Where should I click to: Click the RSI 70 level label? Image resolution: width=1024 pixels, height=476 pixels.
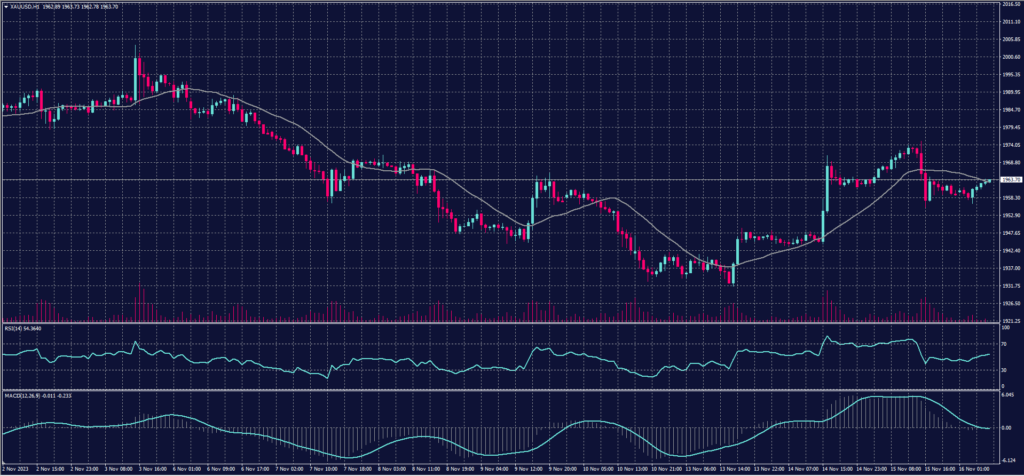[1003, 343]
